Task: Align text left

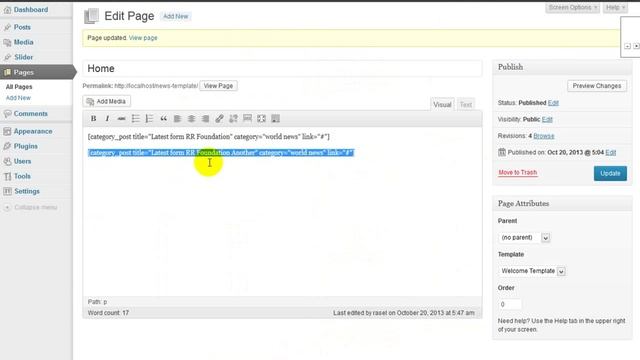Action: tap(177, 118)
